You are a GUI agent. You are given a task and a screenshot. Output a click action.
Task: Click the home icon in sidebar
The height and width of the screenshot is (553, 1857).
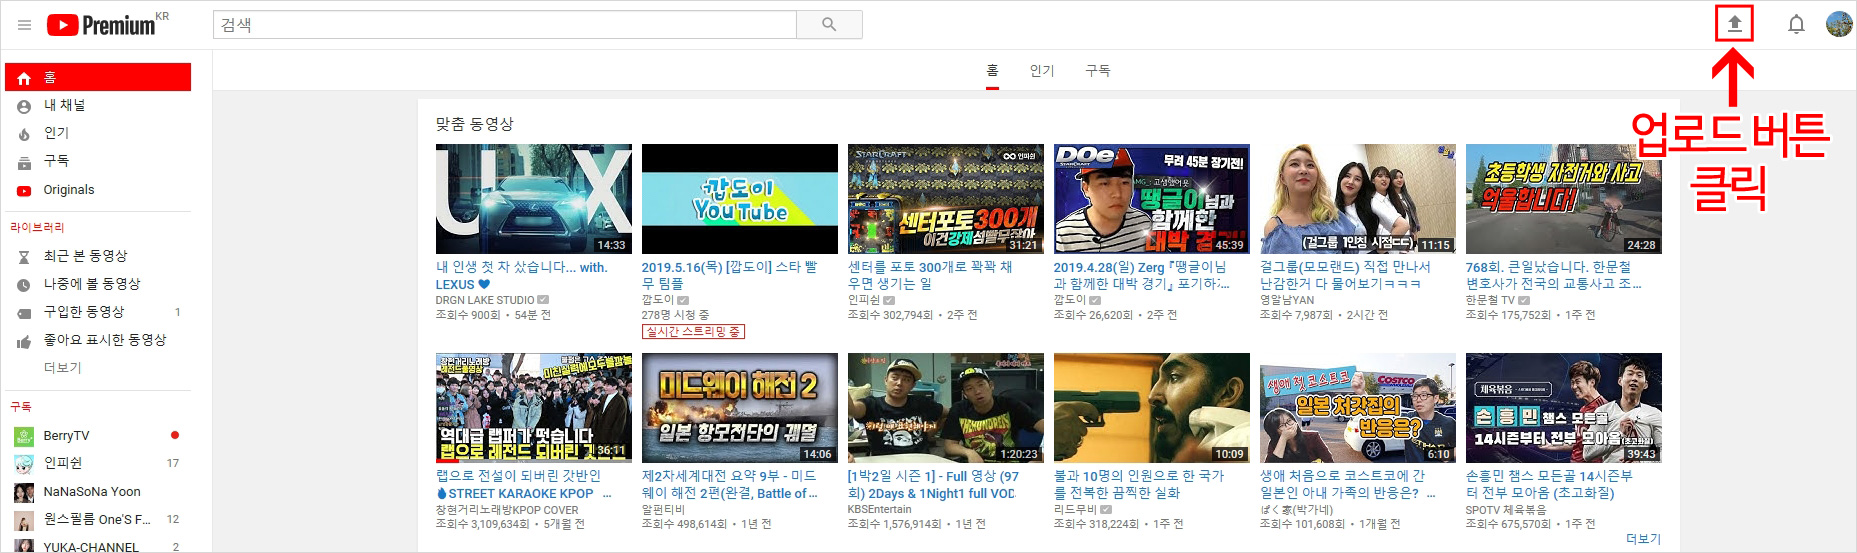point(24,78)
